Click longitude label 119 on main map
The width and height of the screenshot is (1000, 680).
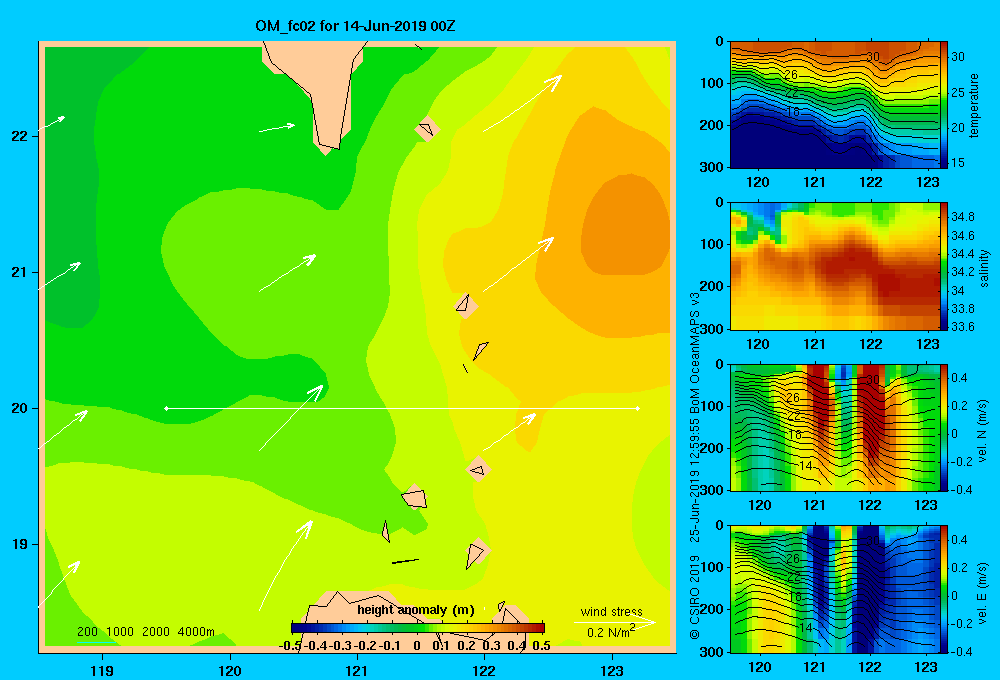point(102,670)
